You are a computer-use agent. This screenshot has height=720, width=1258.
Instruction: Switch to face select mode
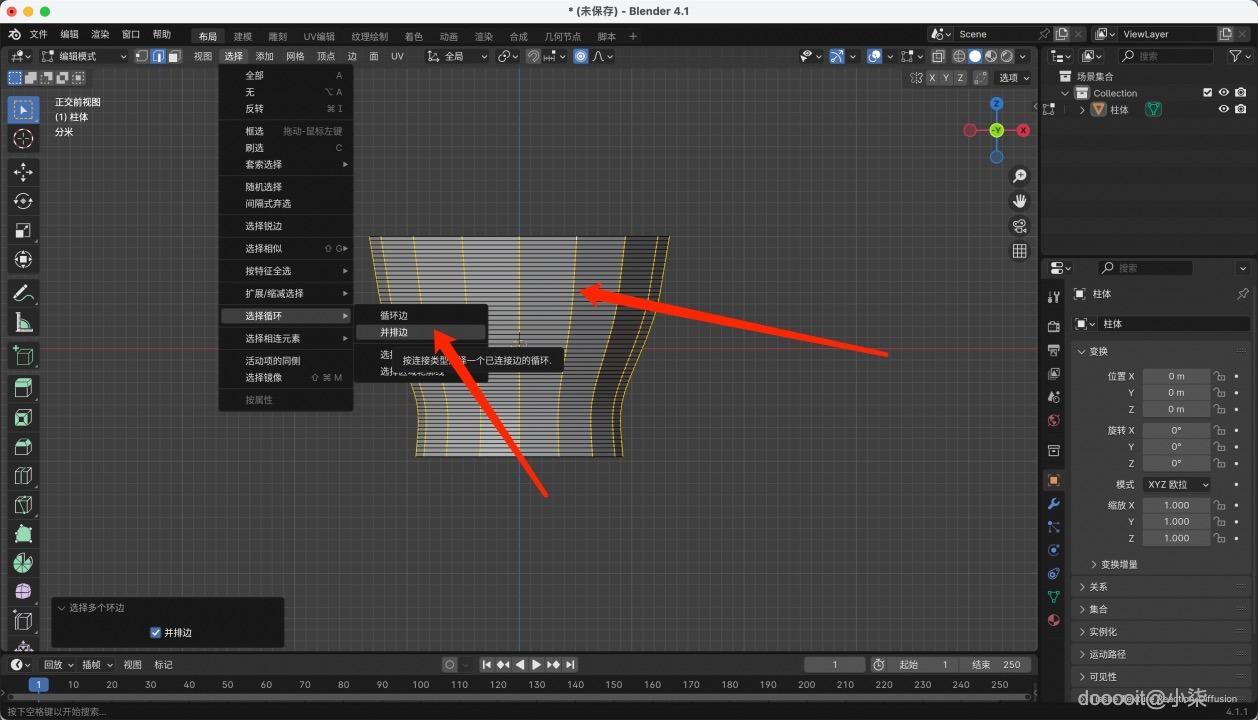pos(175,56)
